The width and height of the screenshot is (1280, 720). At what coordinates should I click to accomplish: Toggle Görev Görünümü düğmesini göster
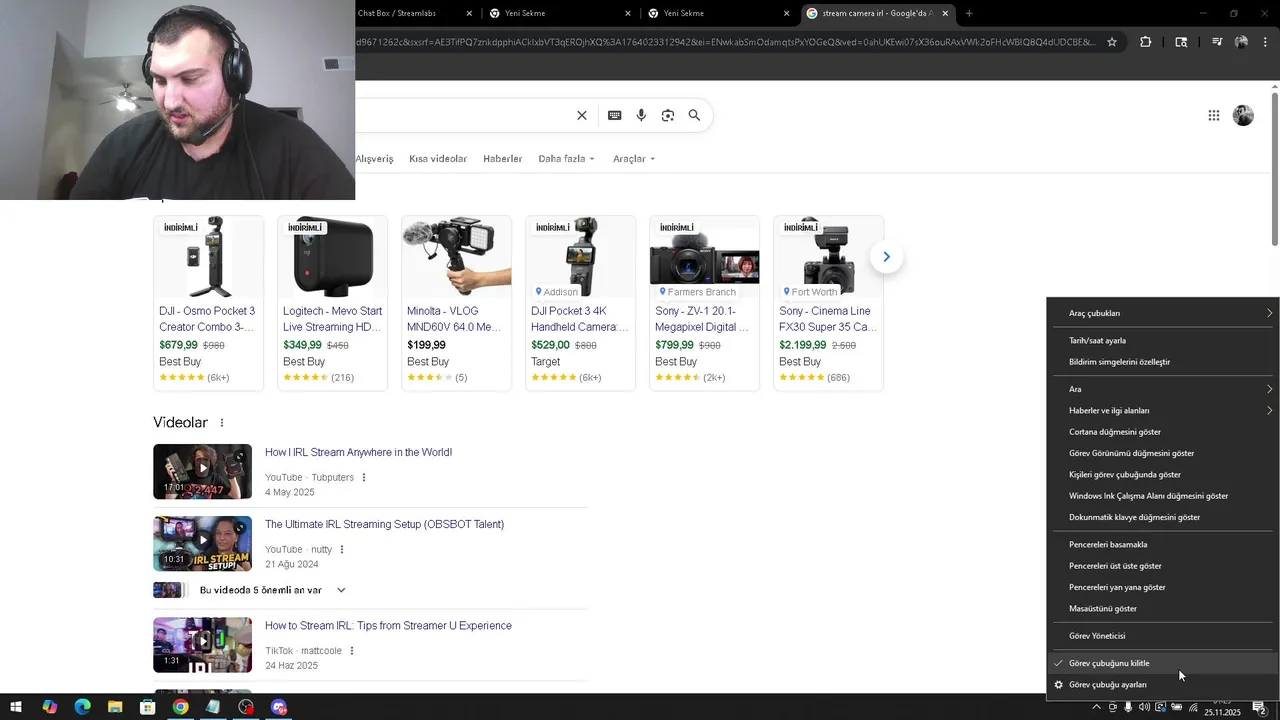click(x=1162, y=453)
